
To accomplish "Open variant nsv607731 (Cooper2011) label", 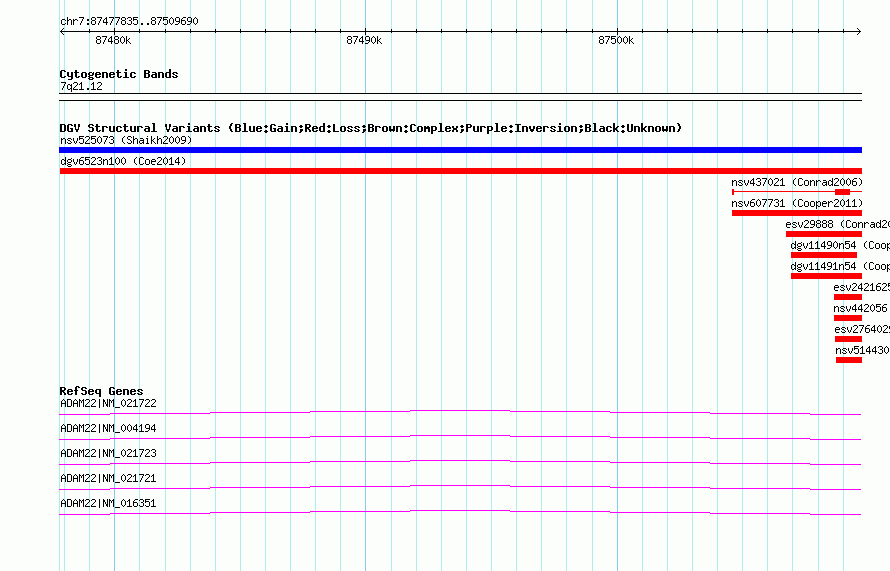I will [797, 203].
